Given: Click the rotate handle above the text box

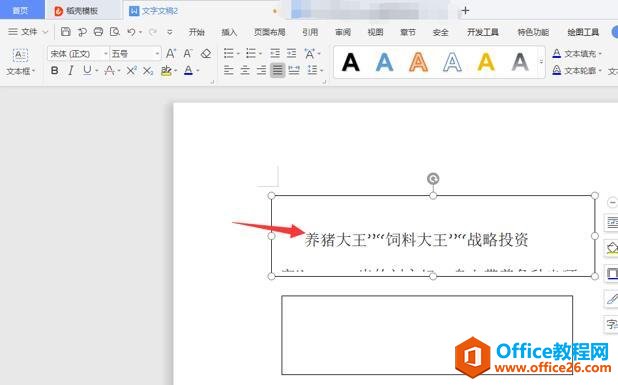Looking at the screenshot, I should click(433, 179).
